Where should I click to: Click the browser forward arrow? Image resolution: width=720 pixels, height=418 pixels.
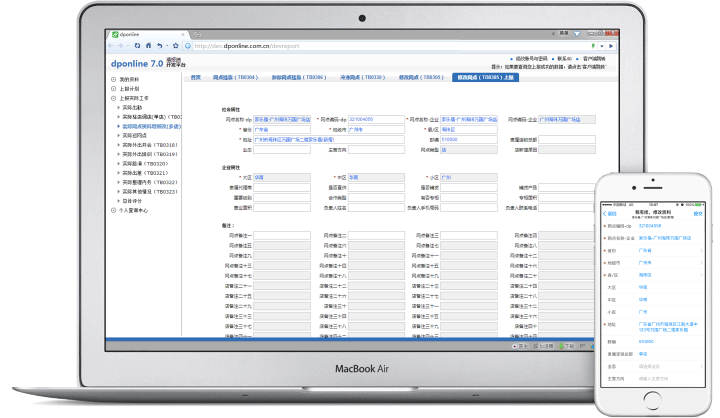click(121, 45)
